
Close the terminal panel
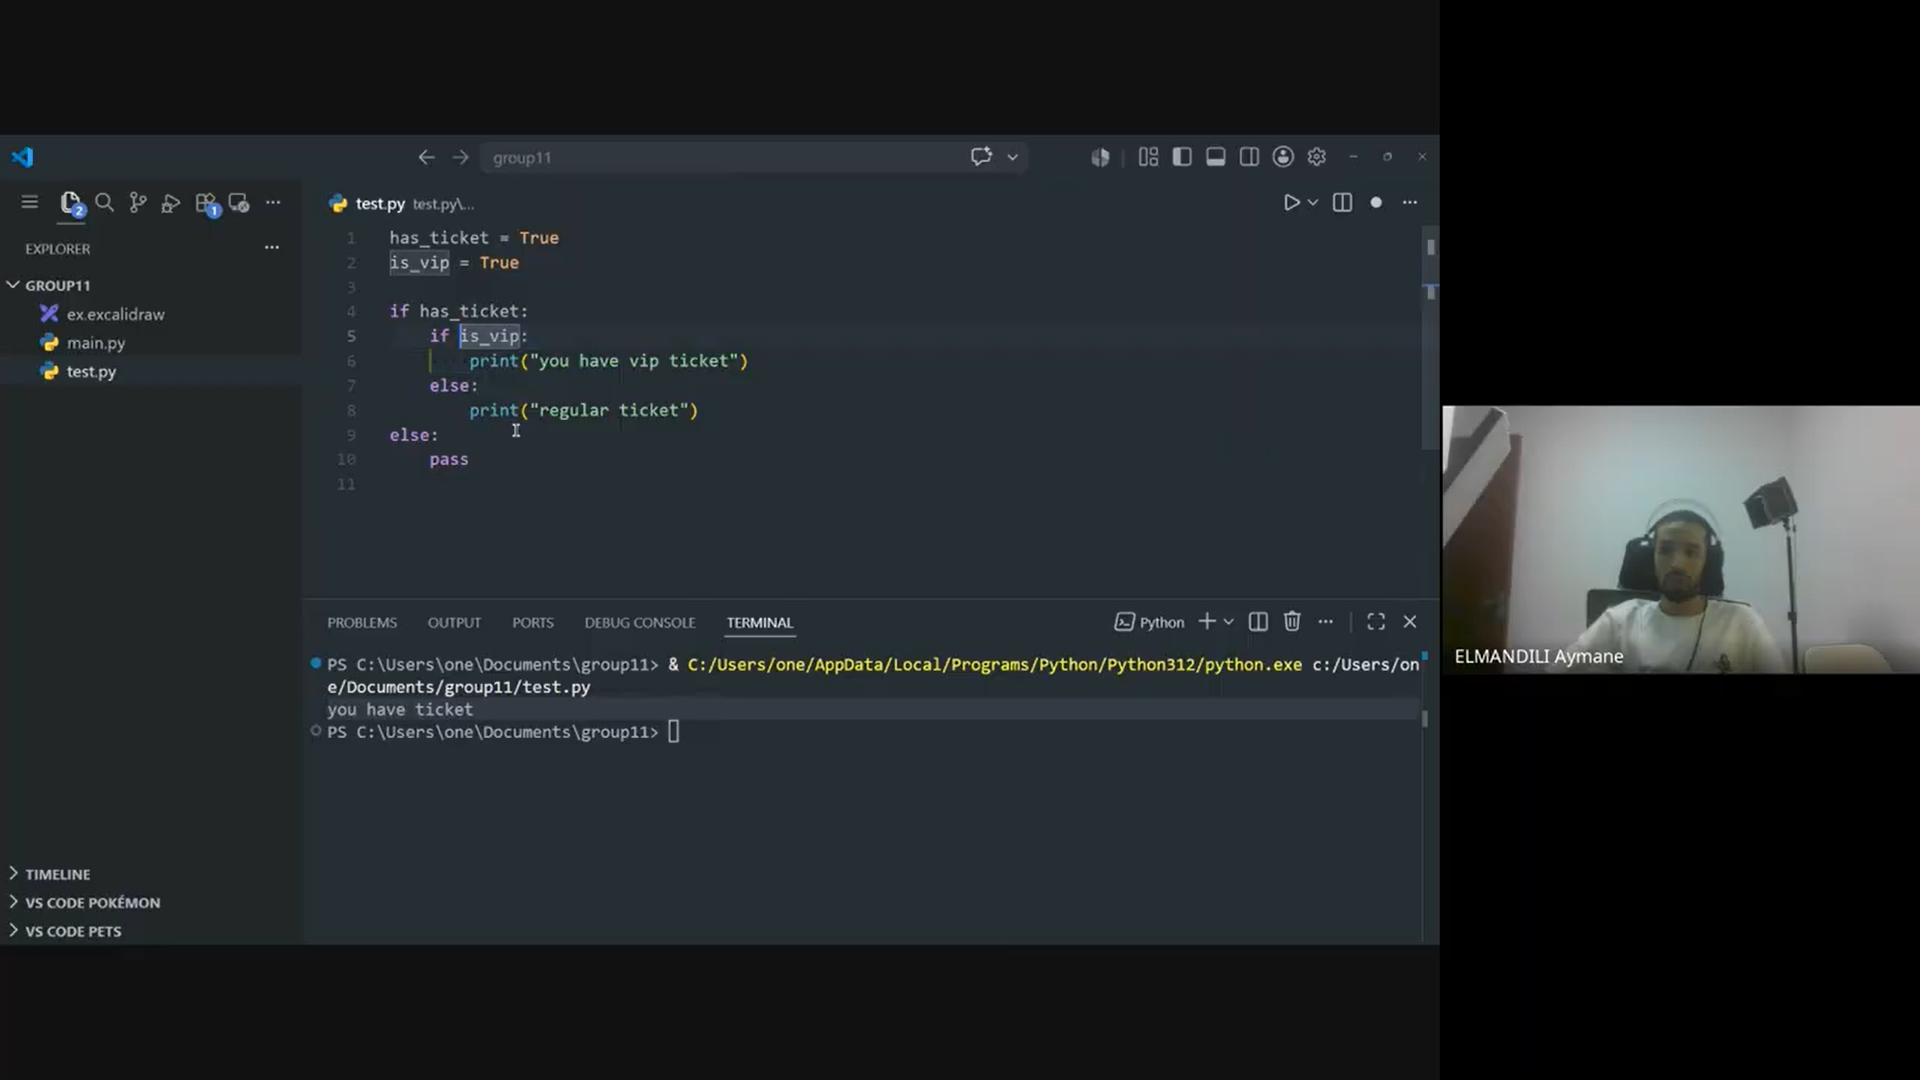tap(1410, 622)
